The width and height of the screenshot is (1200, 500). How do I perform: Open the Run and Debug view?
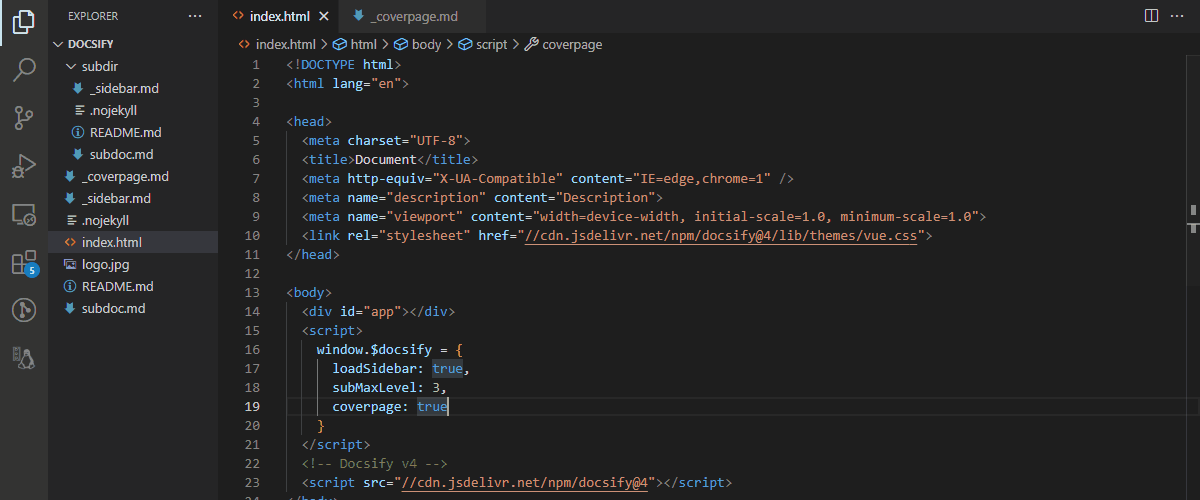(24, 166)
